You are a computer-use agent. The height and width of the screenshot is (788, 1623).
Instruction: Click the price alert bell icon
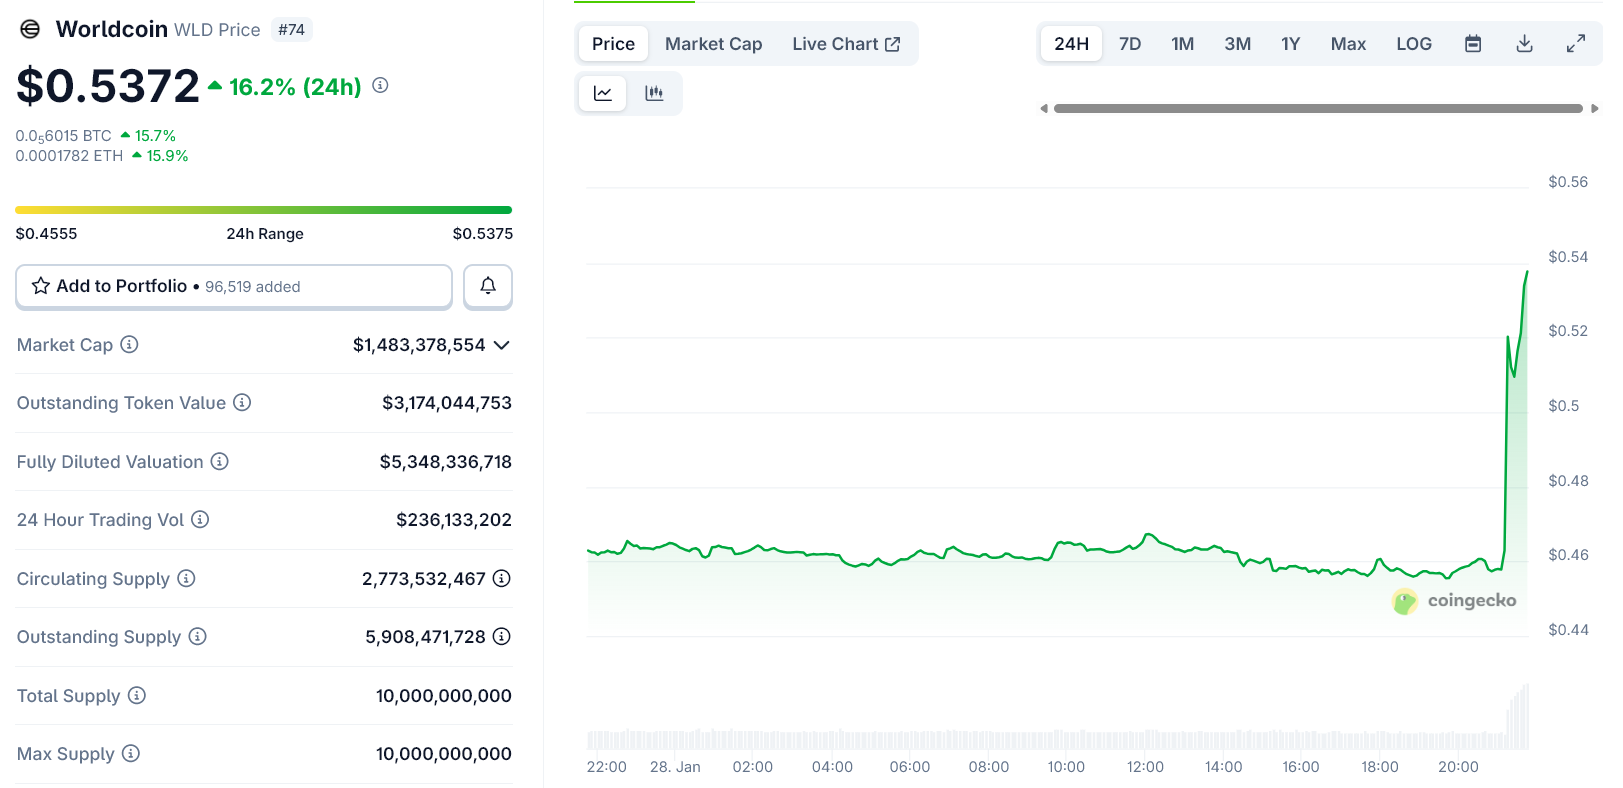(488, 286)
